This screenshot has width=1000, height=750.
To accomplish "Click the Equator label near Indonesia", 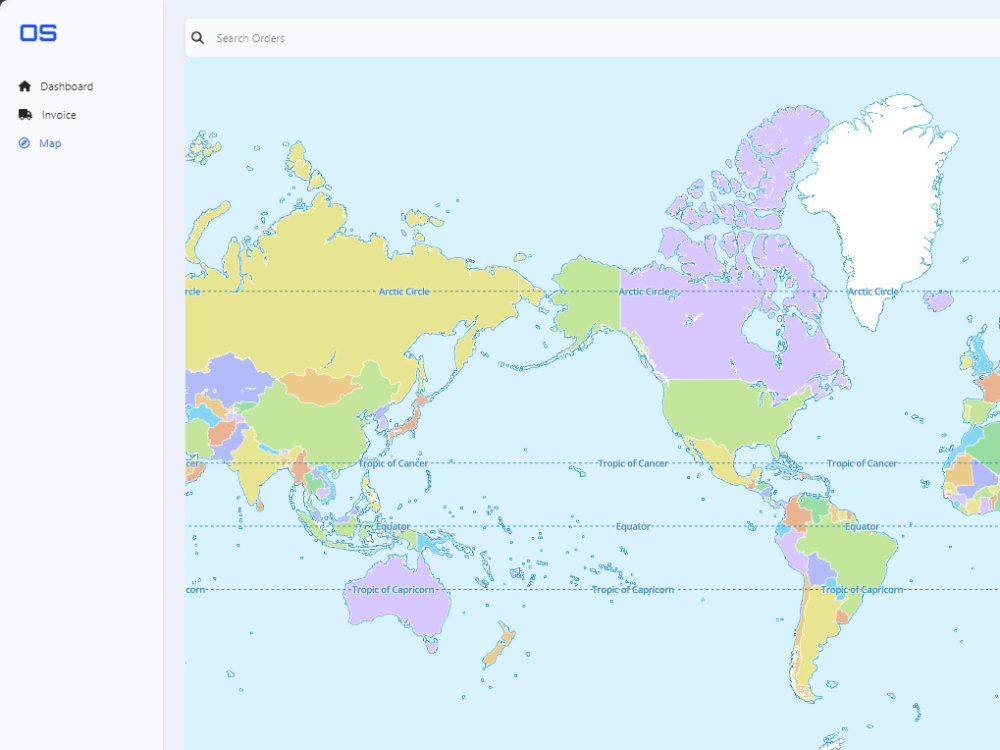I will pyautogui.click(x=393, y=527).
